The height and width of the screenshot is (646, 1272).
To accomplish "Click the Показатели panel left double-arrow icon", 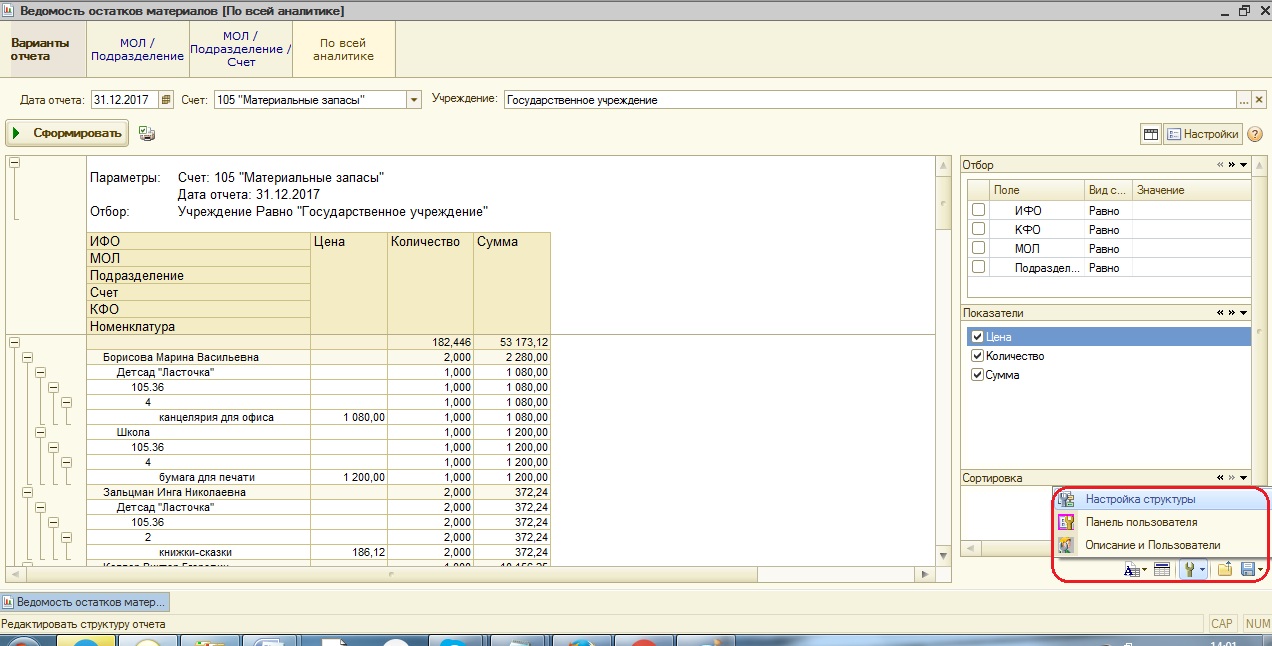I will click(x=1220, y=313).
